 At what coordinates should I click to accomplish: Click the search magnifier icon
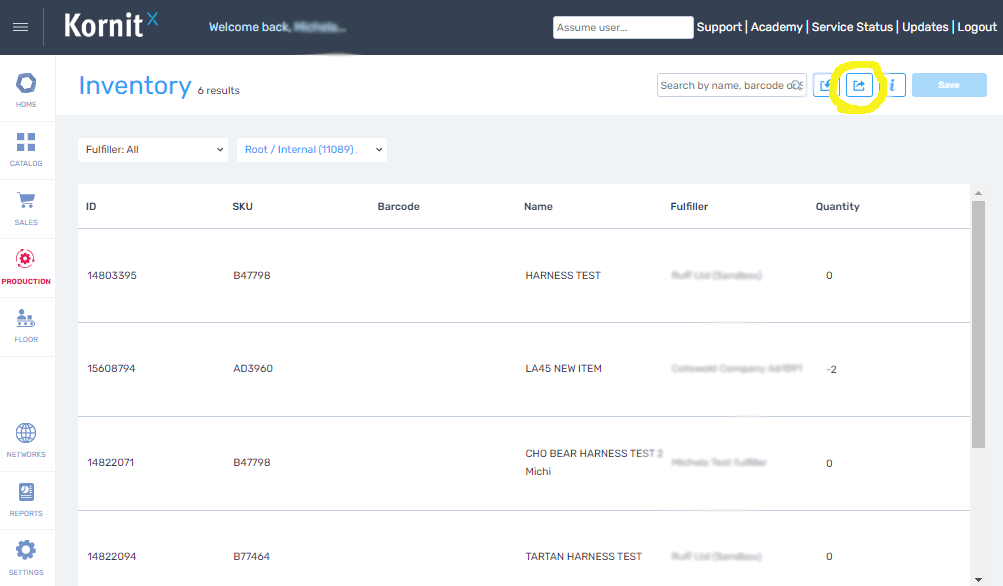[x=796, y=85]
